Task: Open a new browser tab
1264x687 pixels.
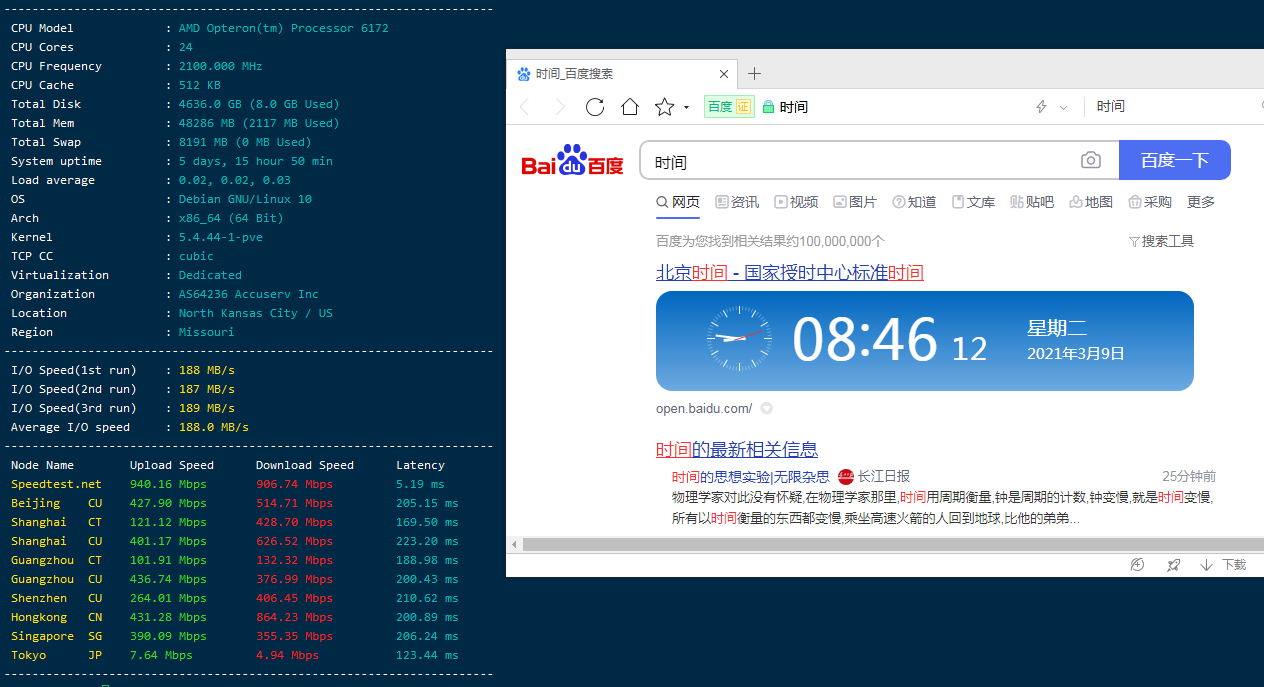Action: (x=754, y=74)
